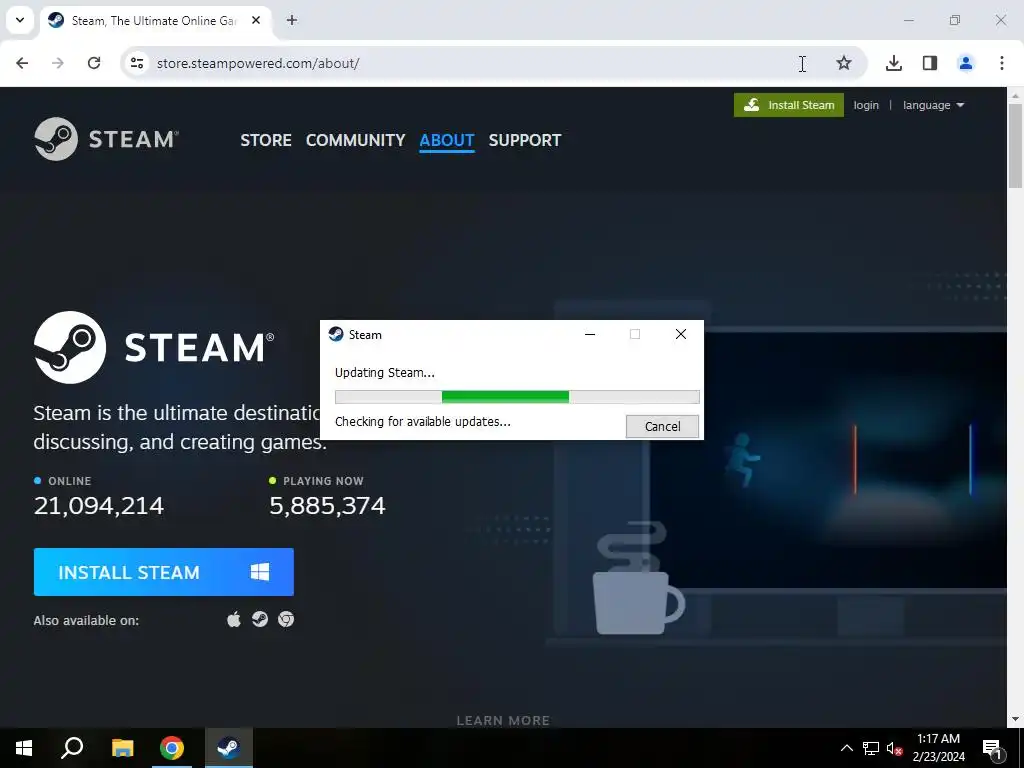The image size is (1024, 768).
Task: Select the Steam browser tab
Action: (x=153, y=20)
